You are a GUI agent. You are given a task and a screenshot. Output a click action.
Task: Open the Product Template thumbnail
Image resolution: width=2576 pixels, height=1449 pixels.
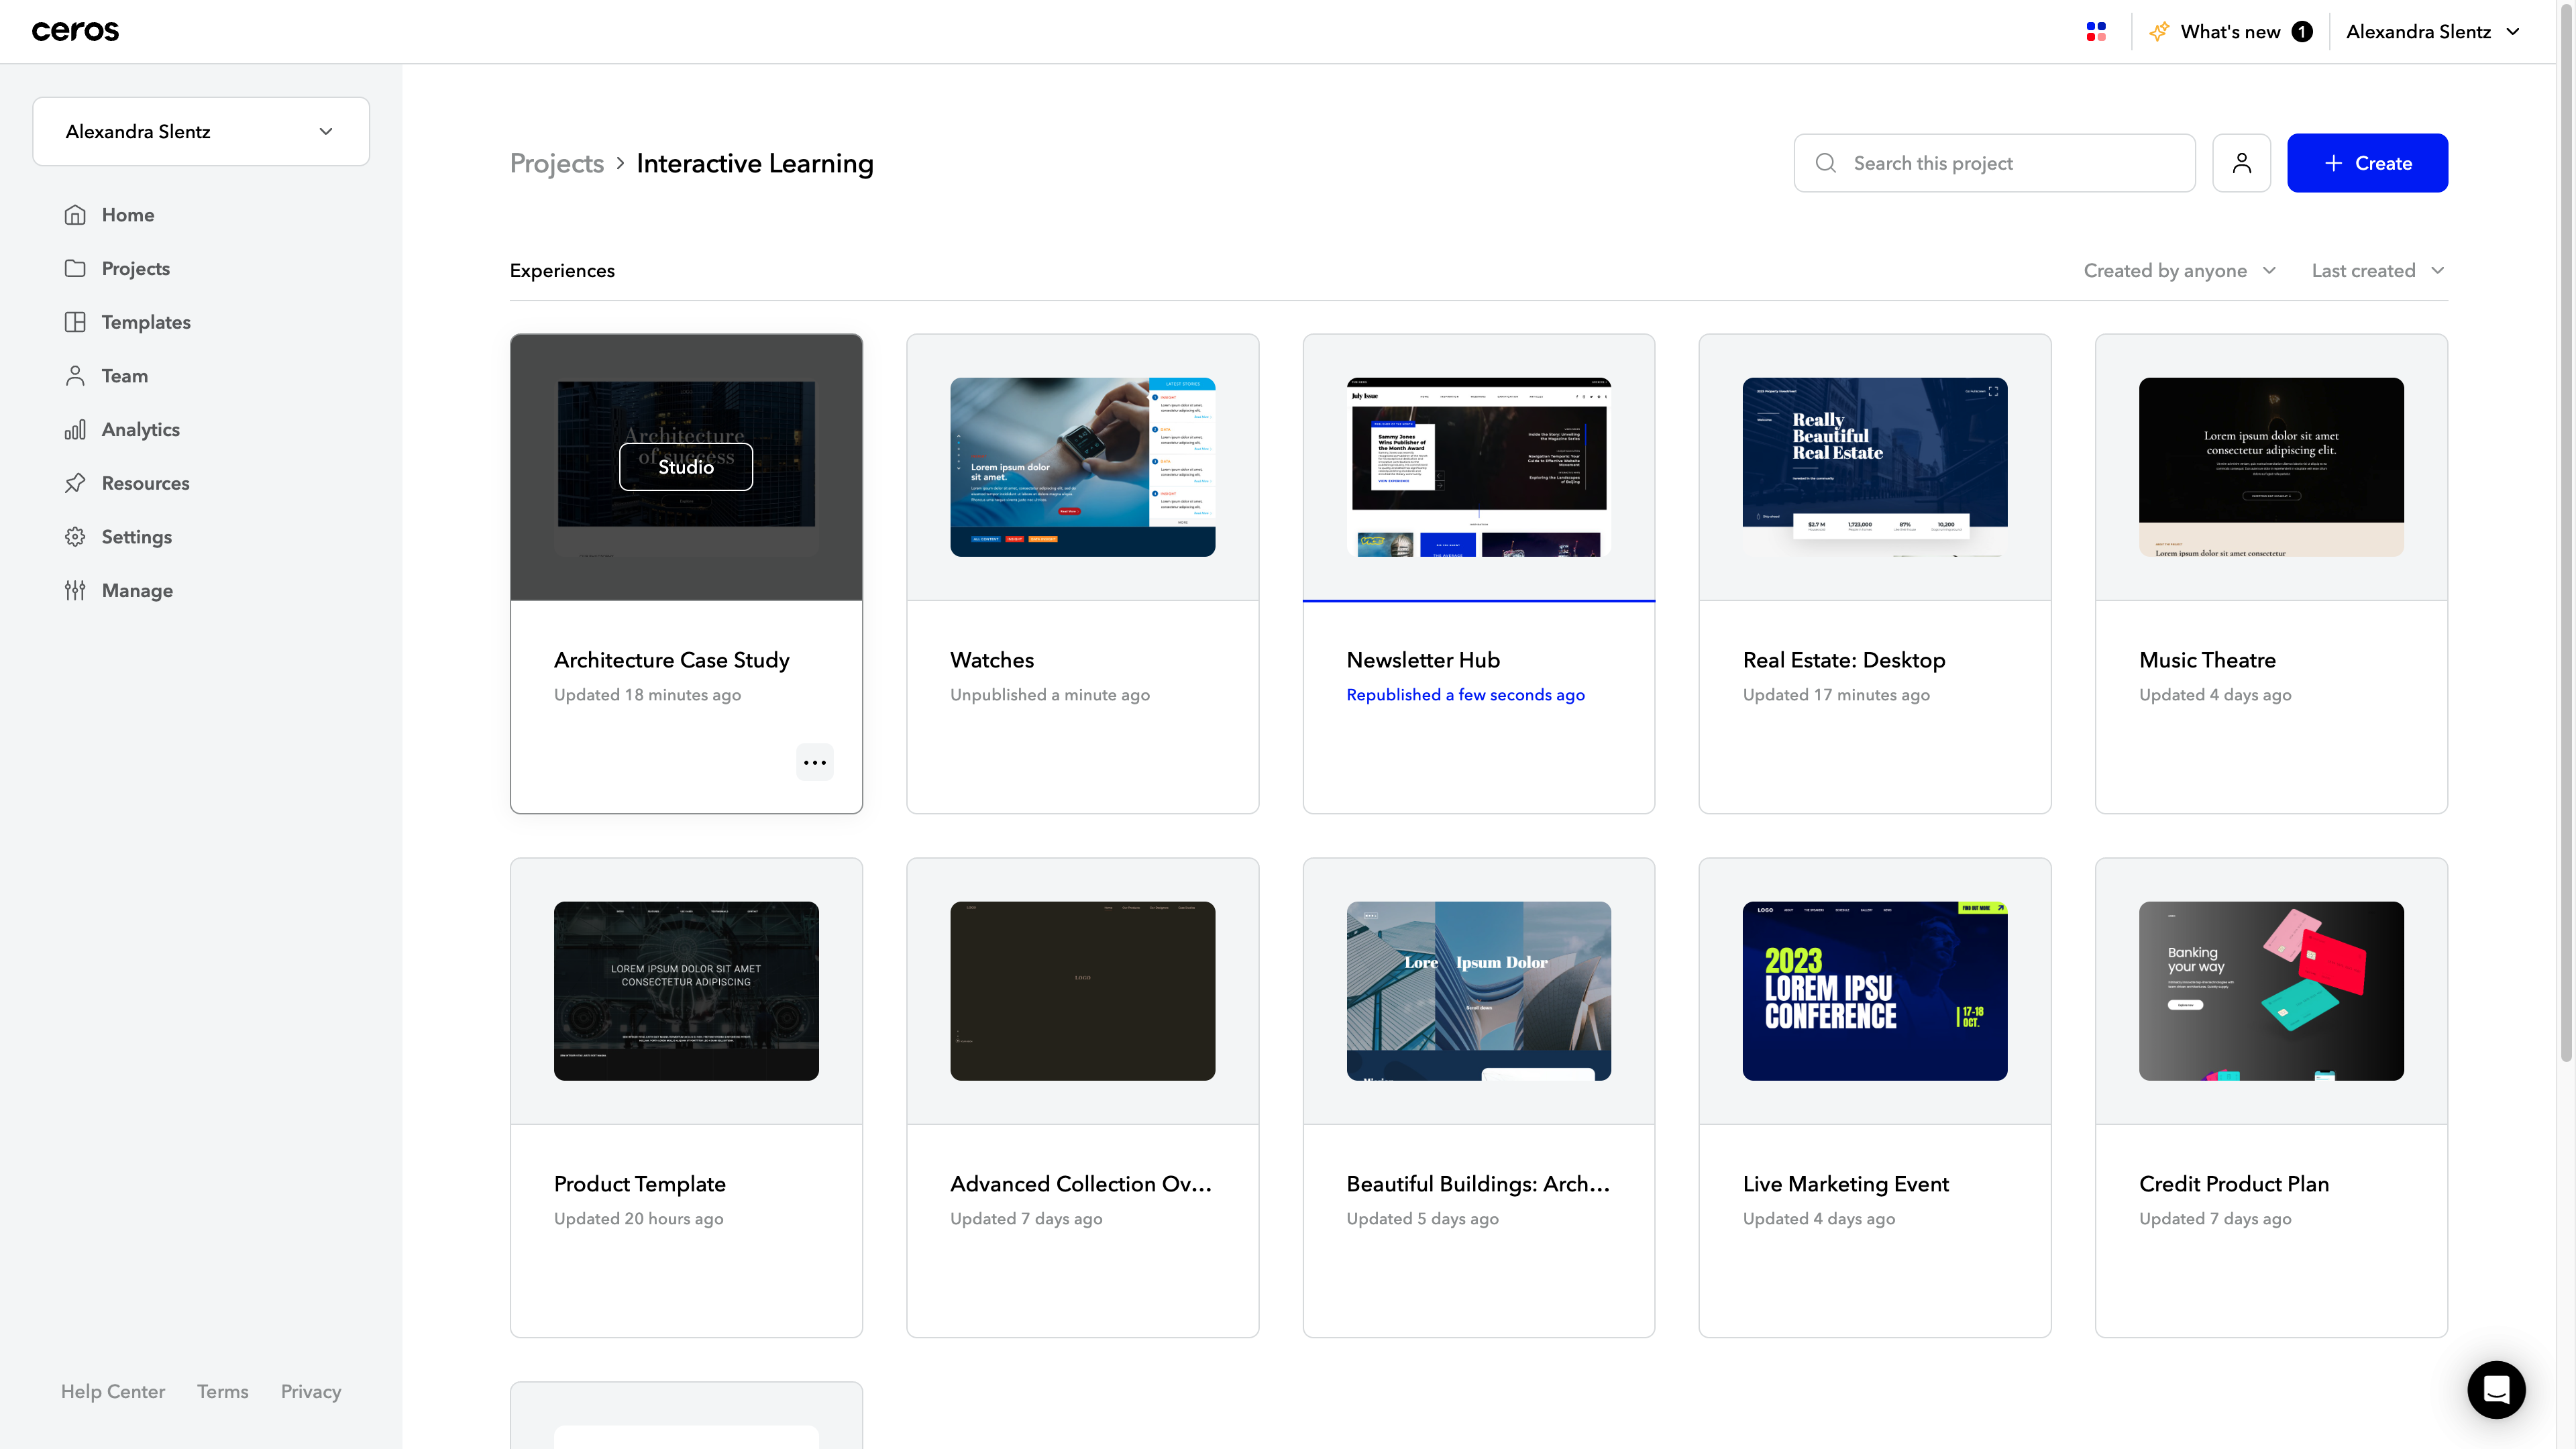(x=686, y=991)
